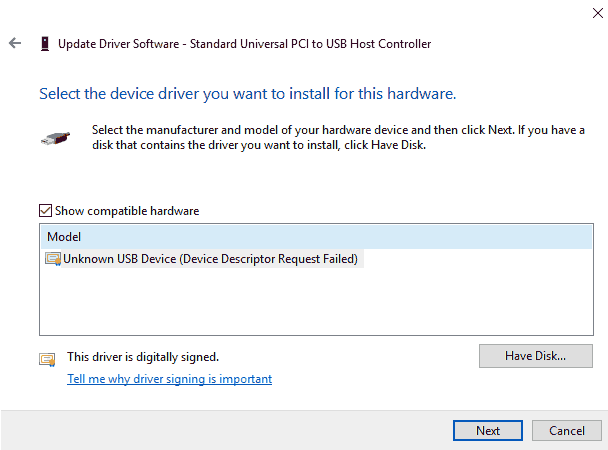Click the This driver is digitally signed text
Viewport: 608px width, 450px height.
pyautogui.click(x=143, y=357)
